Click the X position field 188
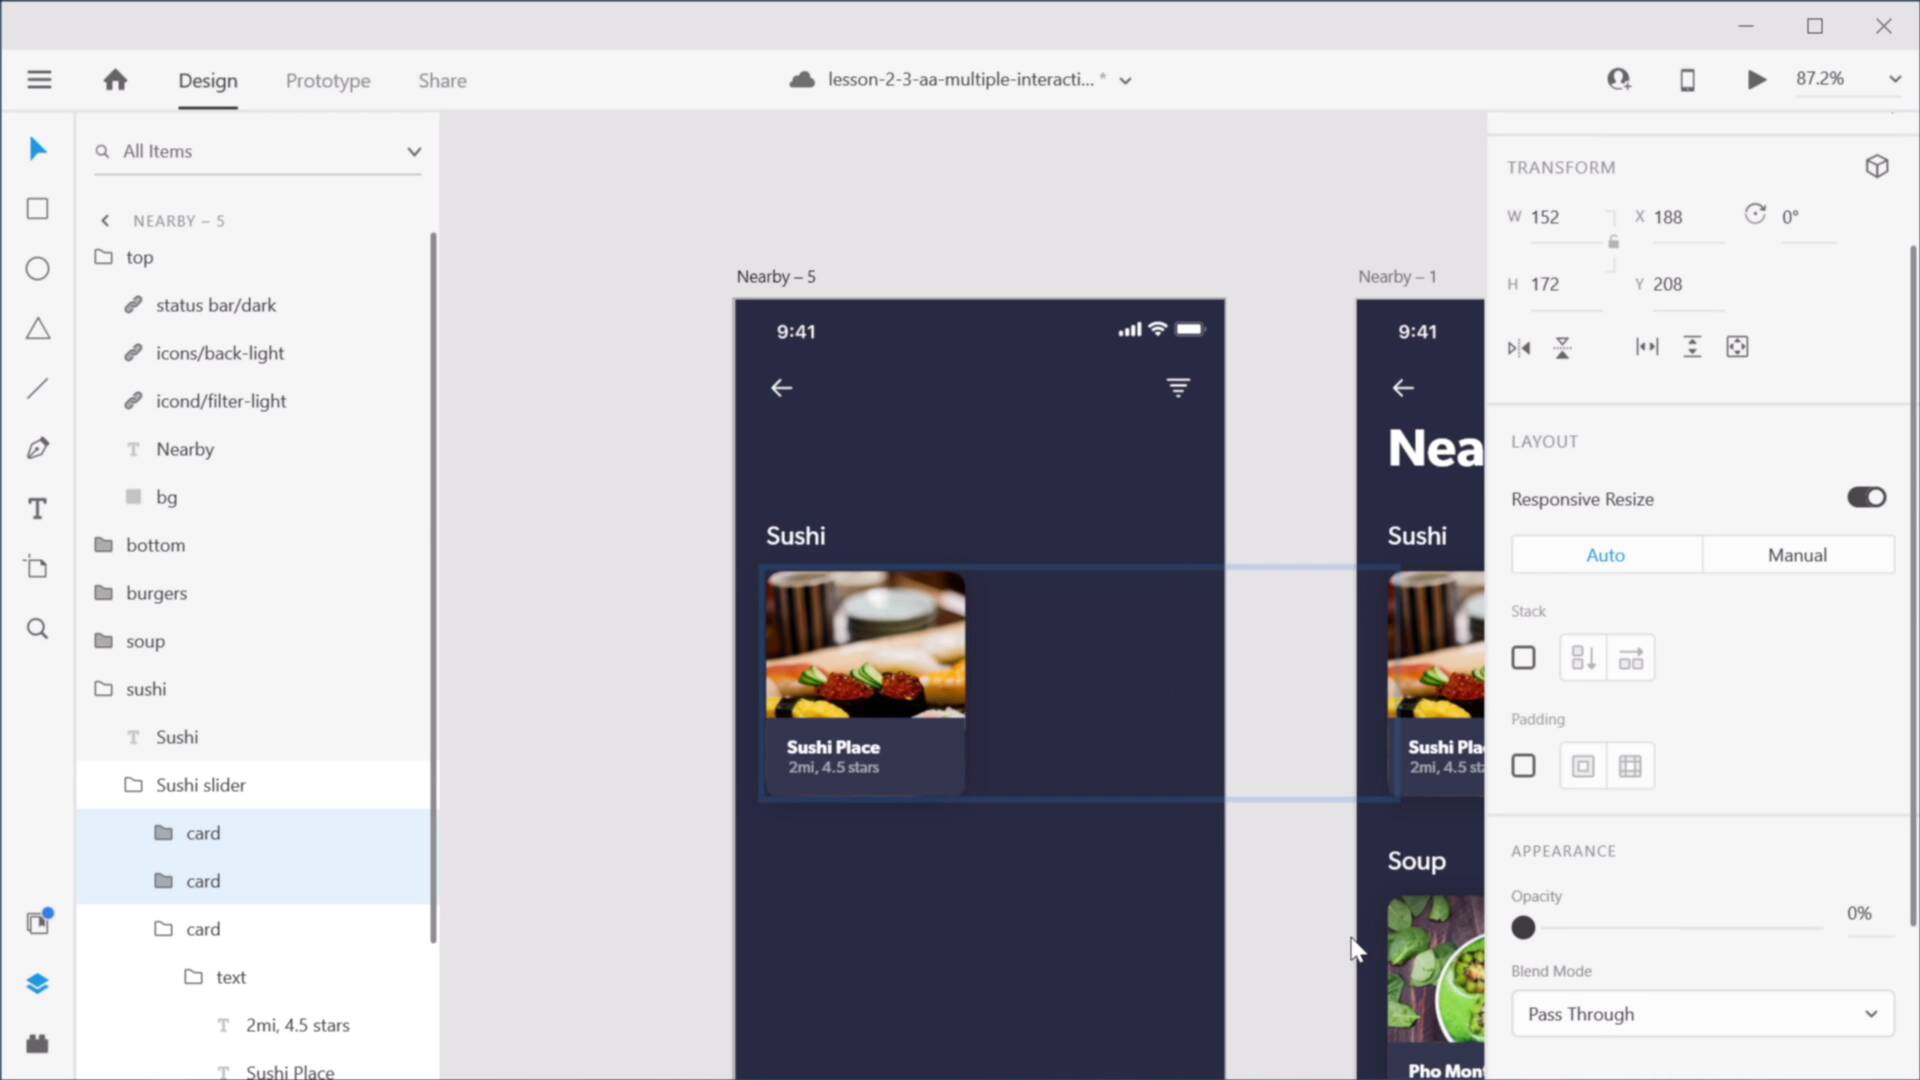The width and height of the screenshot is (1920, 1080). pyautogui.click(x=1688, y=217)
